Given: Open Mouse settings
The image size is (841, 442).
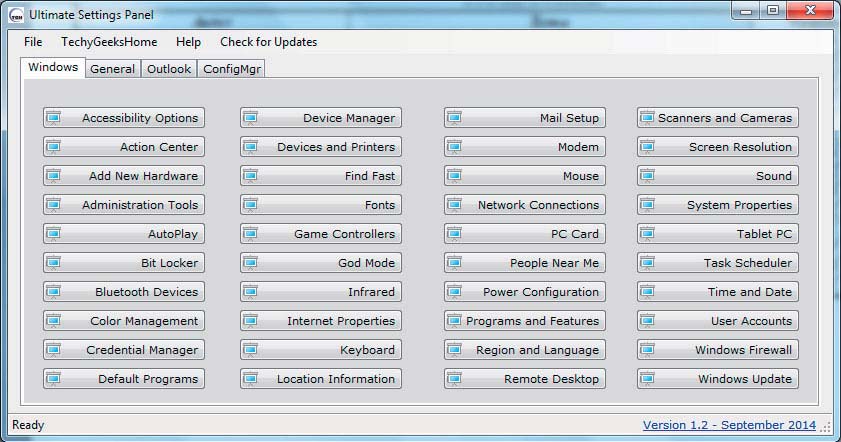Looking at the screenshot, I should pos(525,175).
